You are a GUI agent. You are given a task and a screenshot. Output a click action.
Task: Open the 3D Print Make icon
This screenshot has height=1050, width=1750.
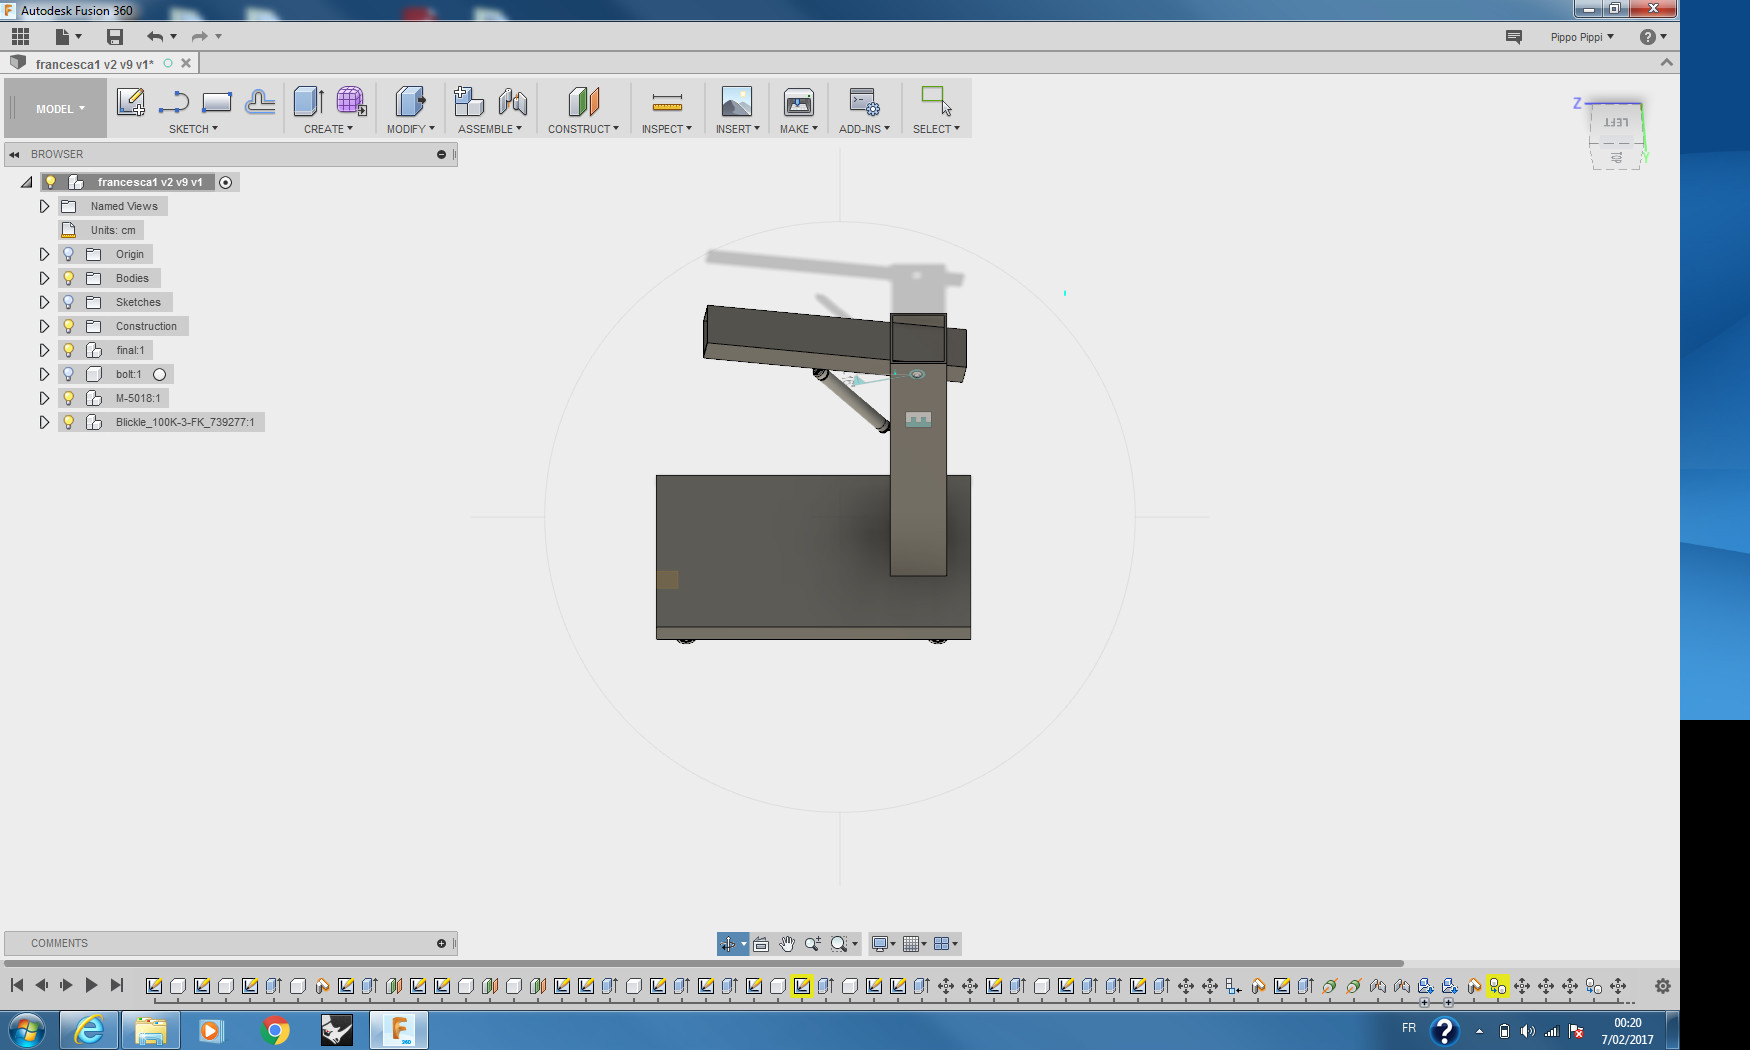click(x=798, y=102)
